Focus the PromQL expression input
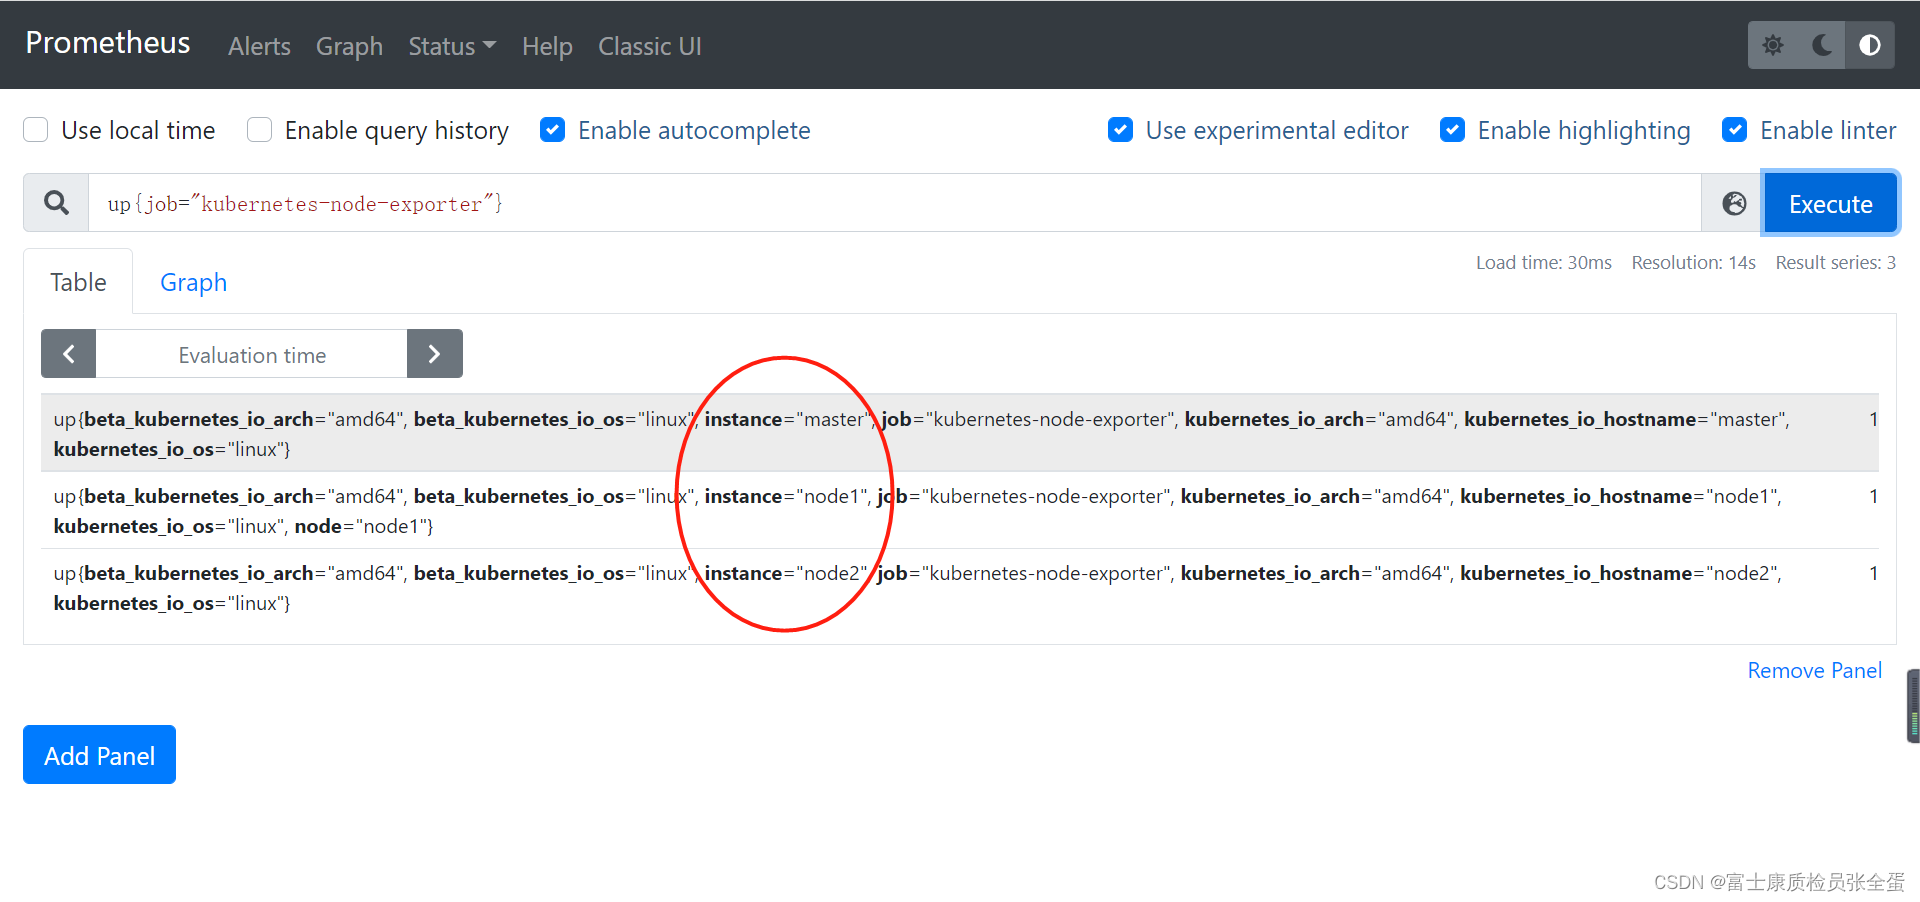Screen dimensions: 1920x902 click(x=895, y=203)
